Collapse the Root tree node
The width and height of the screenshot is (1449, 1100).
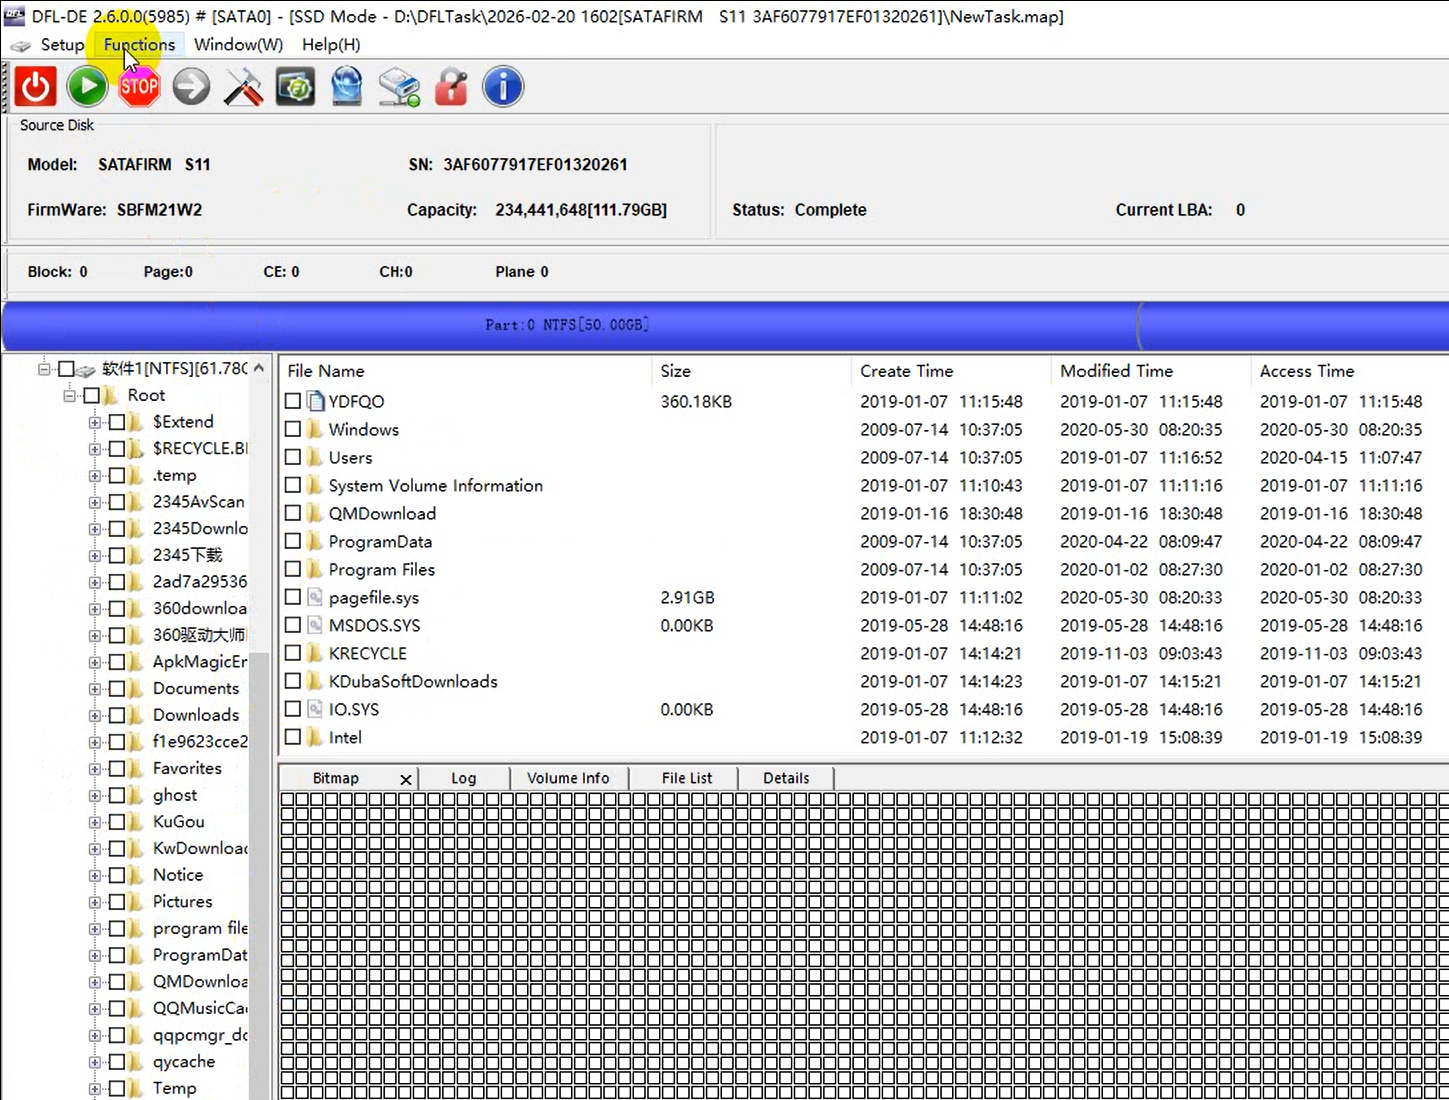pyautogui.click(x=69, y=396)
